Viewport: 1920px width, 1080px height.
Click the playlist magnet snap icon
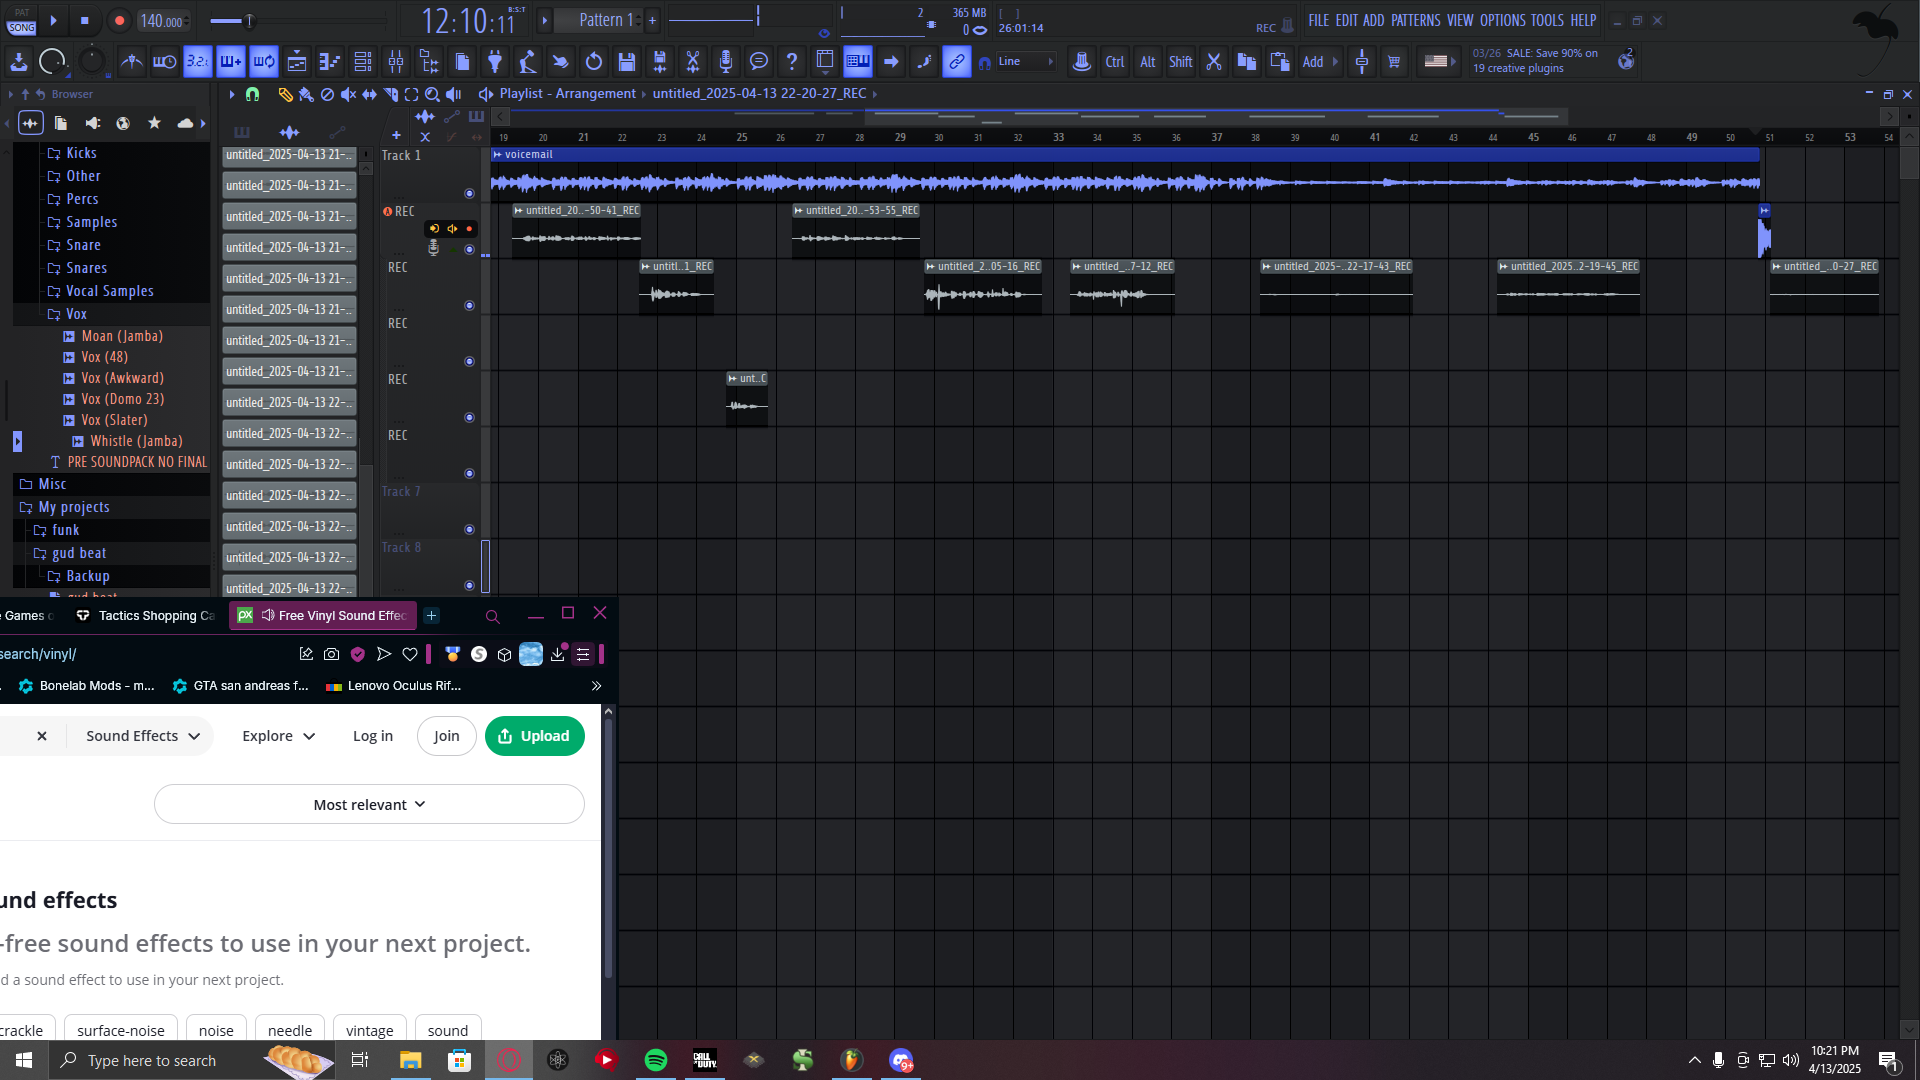pos(252,94)
